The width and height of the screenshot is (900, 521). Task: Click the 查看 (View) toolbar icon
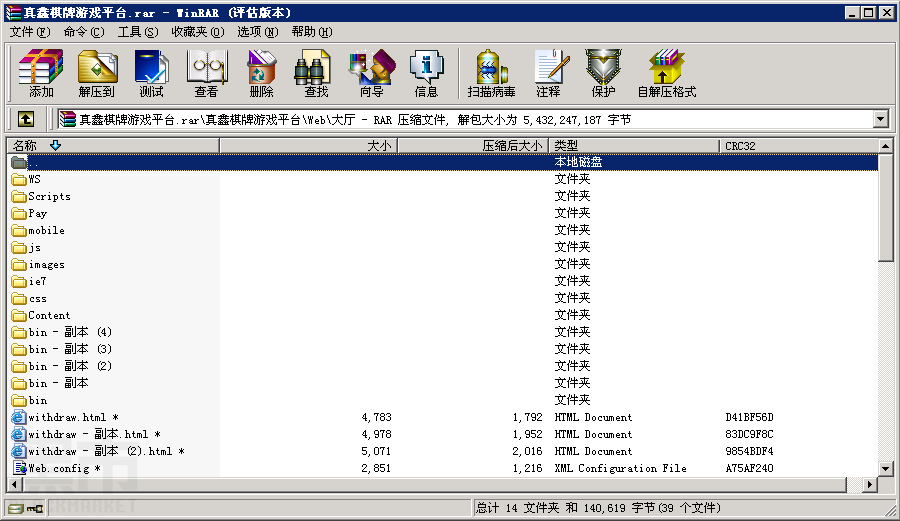(x=206, y=73)
